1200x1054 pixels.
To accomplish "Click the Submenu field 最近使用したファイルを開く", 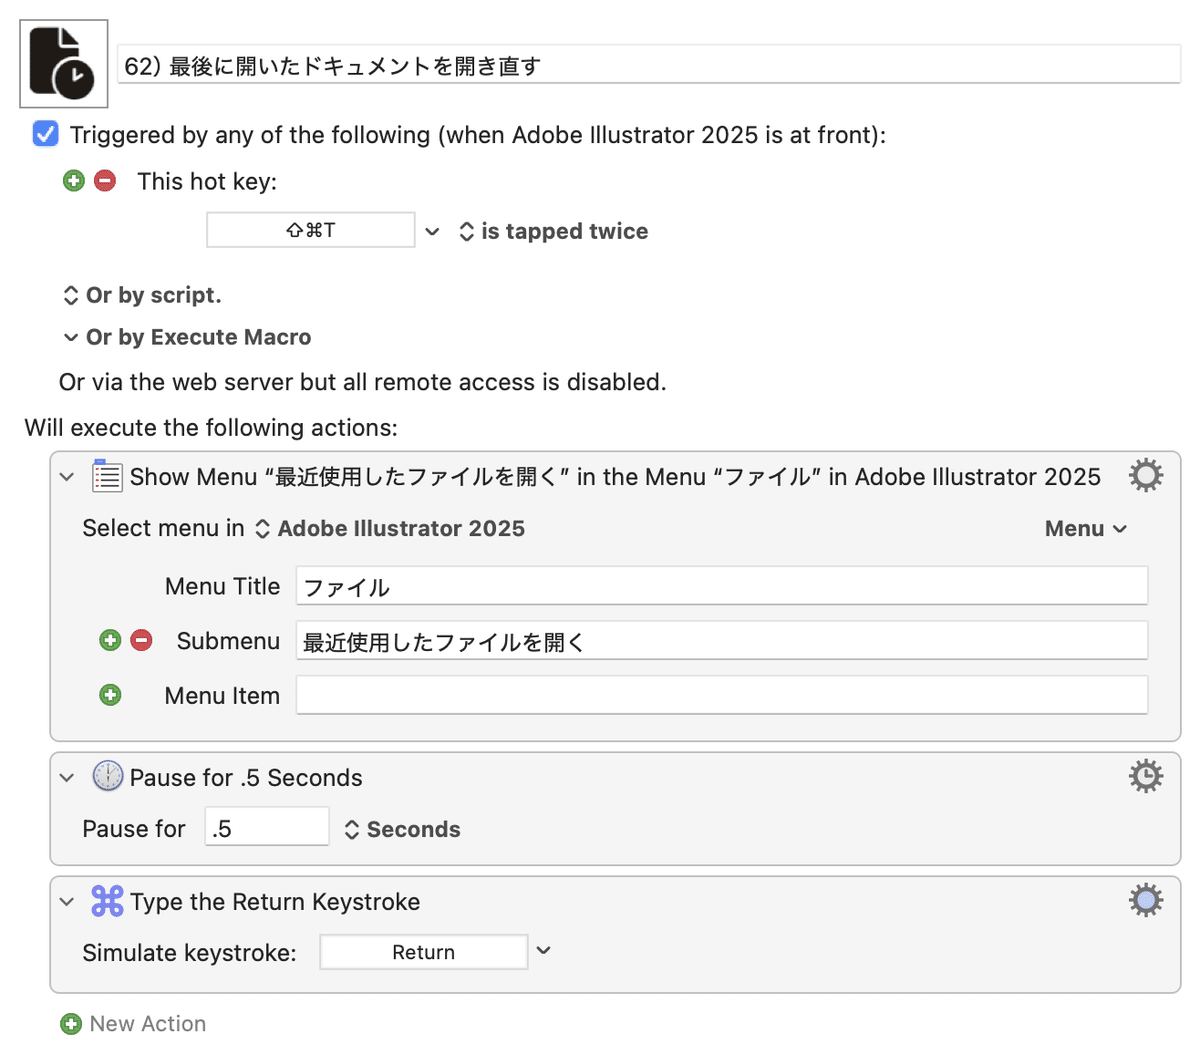I will 722,641.
